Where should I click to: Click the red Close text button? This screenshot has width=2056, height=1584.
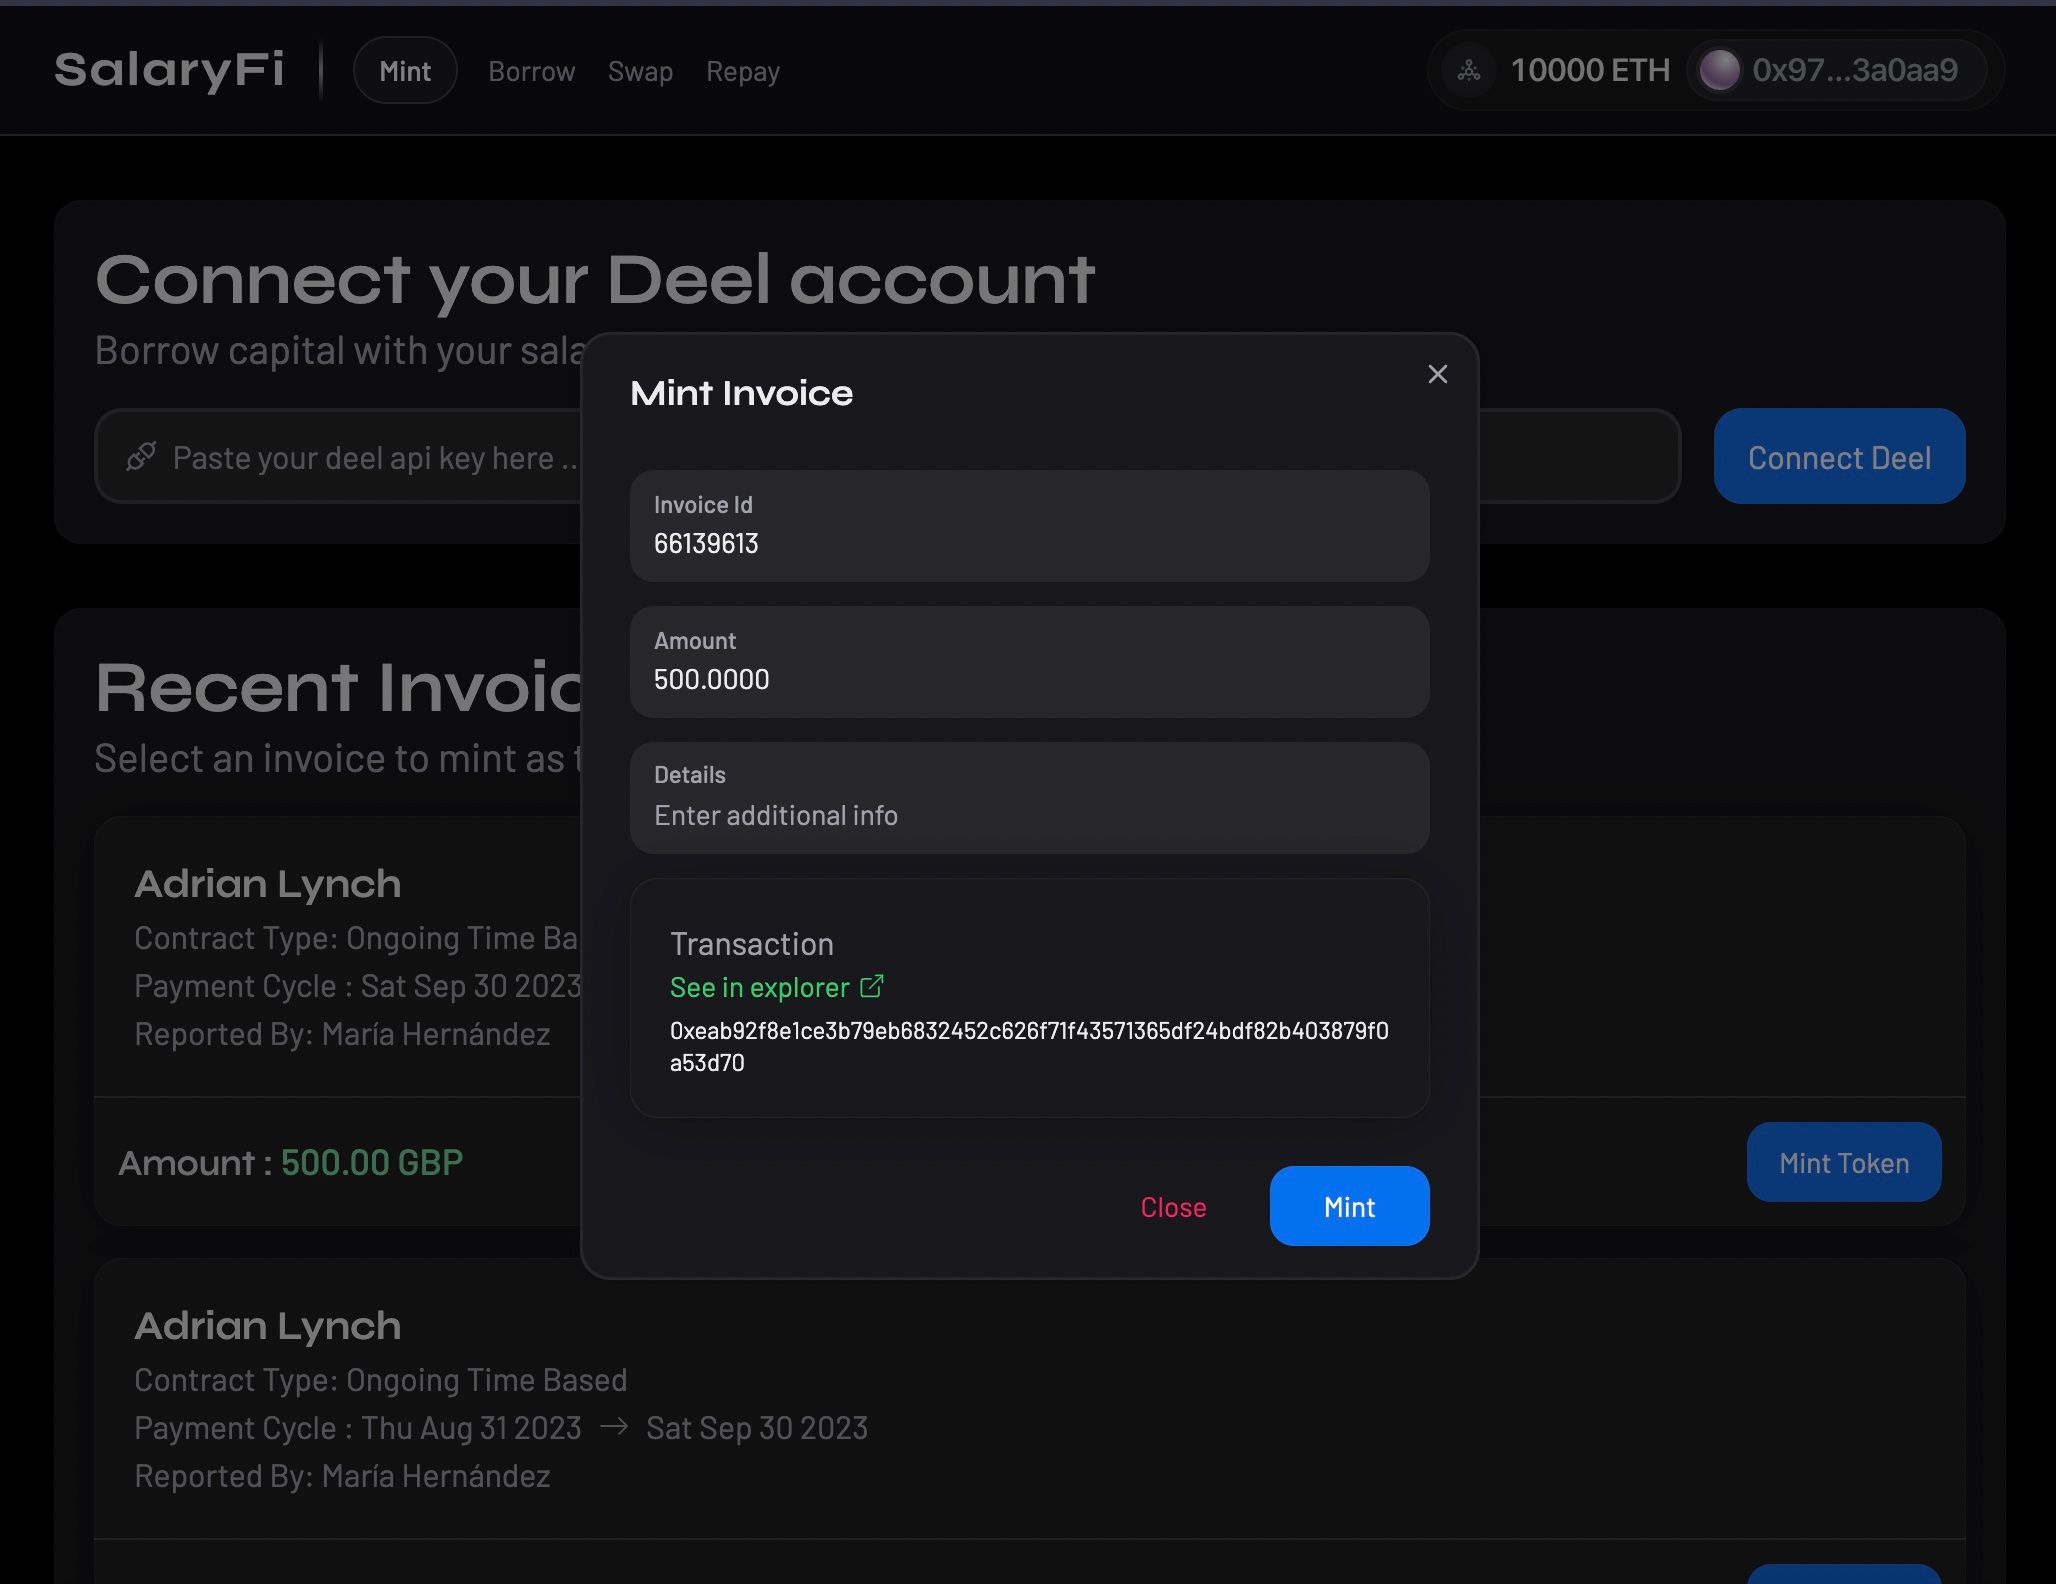point(1173,1207)
